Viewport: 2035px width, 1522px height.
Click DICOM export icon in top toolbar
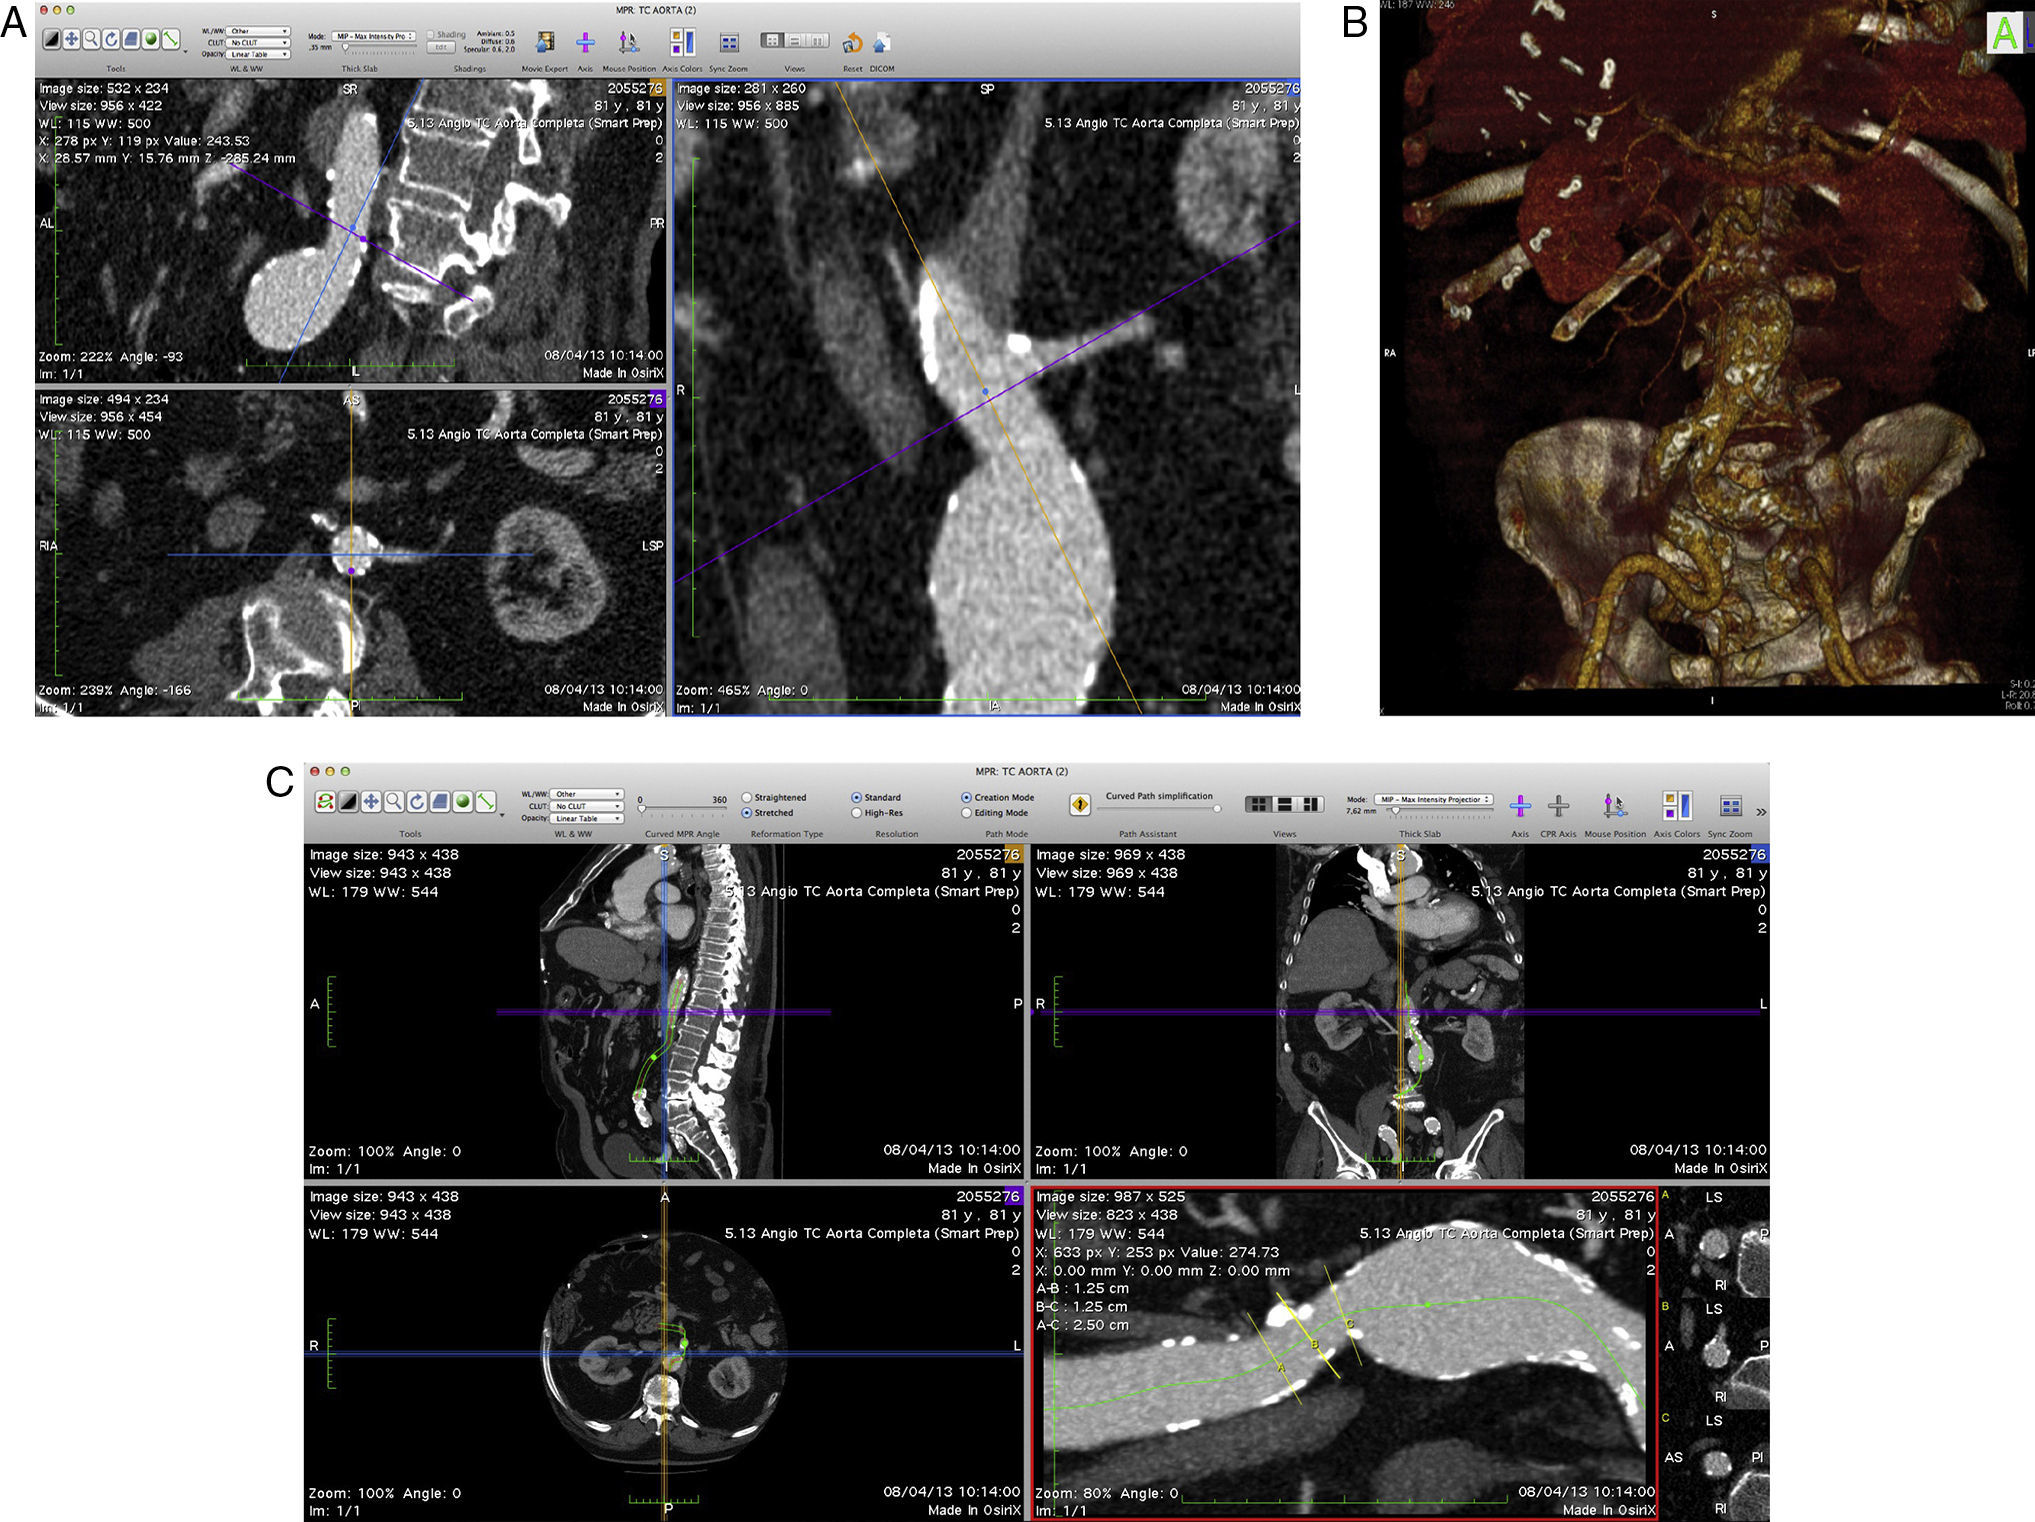coord(881,43)
